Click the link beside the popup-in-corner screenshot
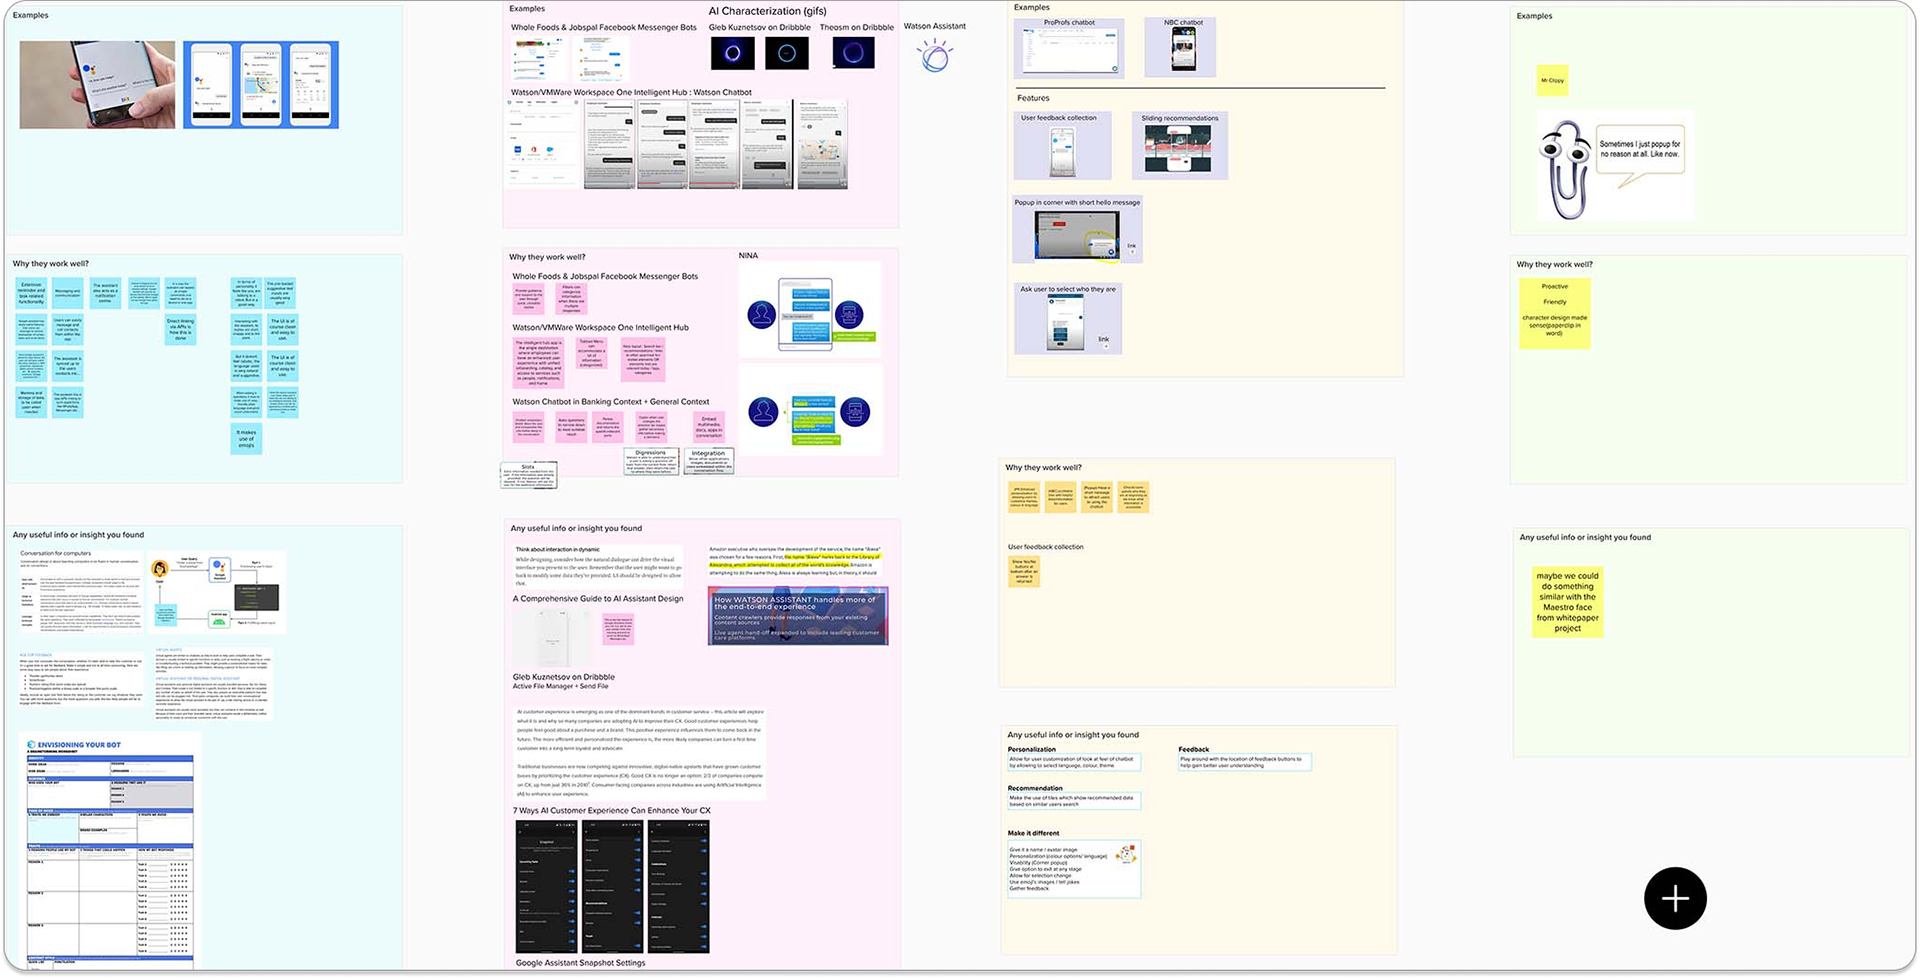The image size is (1920, 978). pos(1132,246)
